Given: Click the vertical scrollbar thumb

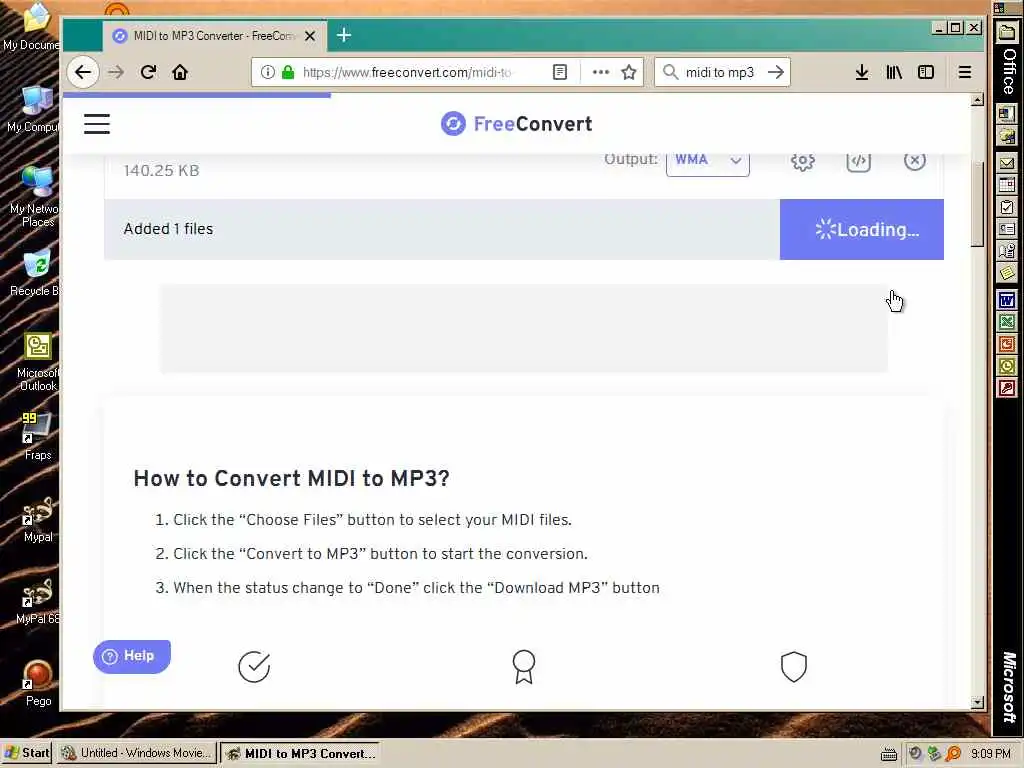Looking at the screenshot, I should click(x=977, y=203).
